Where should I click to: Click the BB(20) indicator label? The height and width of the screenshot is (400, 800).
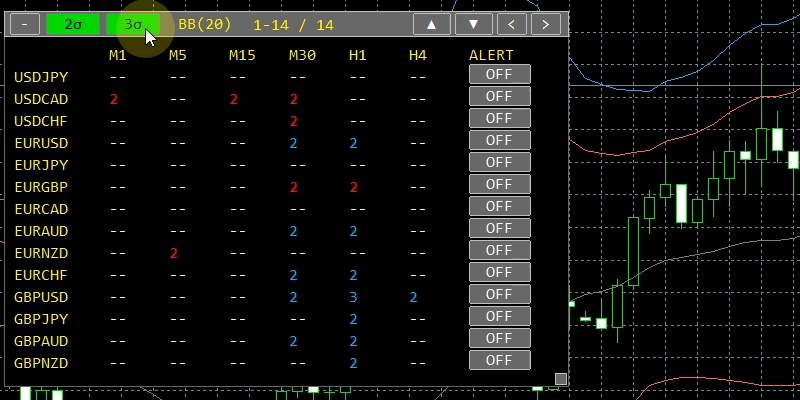(x=205, y=24)
